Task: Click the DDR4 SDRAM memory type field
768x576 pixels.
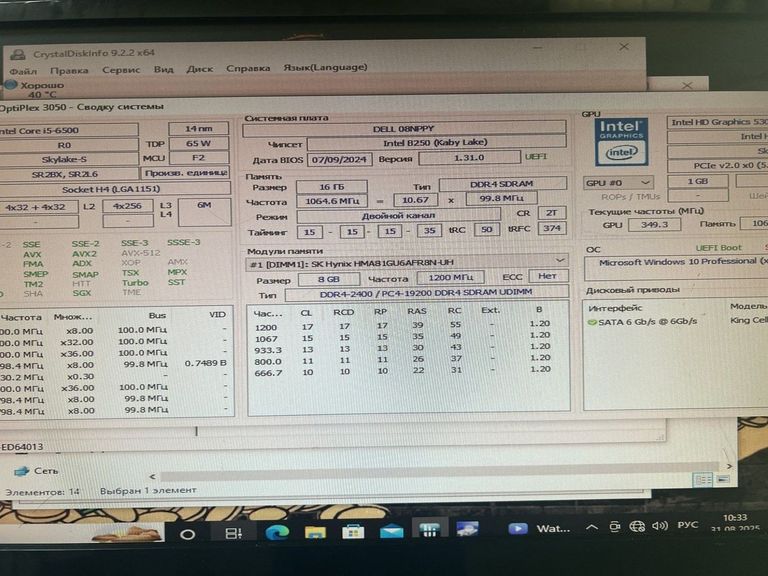Action: (x=502, y=184)
